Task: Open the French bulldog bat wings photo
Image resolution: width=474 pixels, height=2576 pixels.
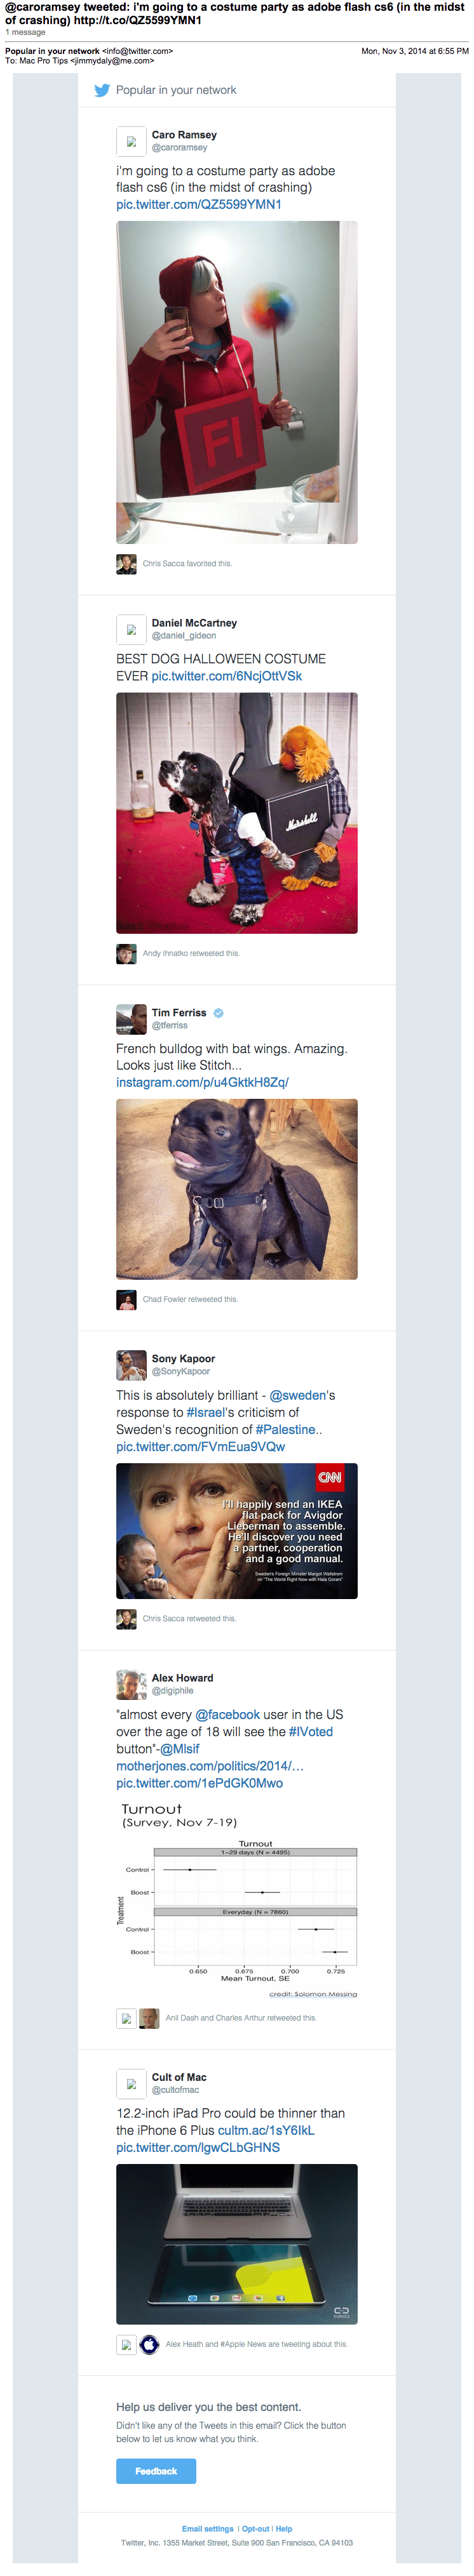Action: tap(236, 1189)
